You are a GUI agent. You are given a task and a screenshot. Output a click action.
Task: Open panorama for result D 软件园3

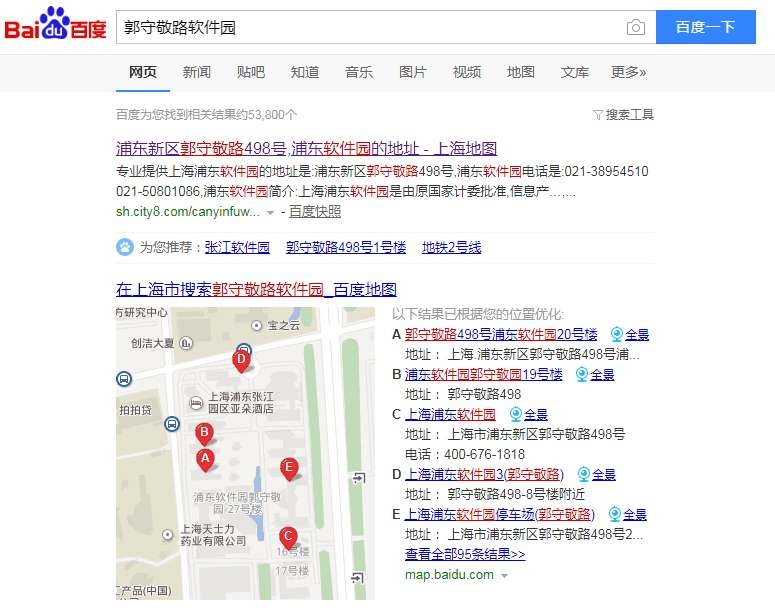coord(597,475)
